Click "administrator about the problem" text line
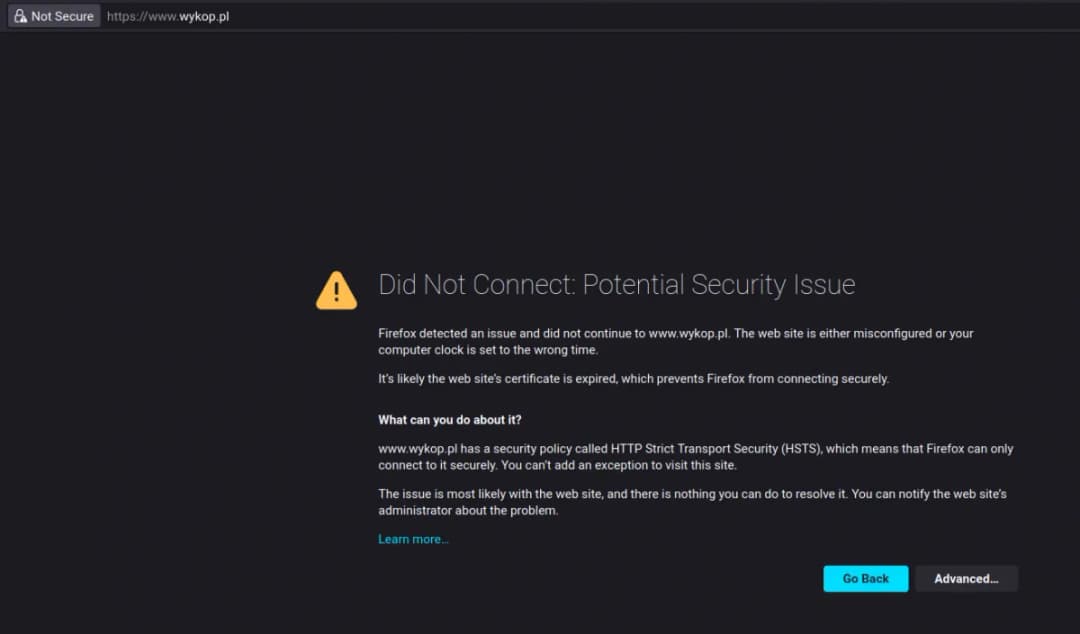The width and height of the screenshot is (1080, 634). tap(467, 510)
